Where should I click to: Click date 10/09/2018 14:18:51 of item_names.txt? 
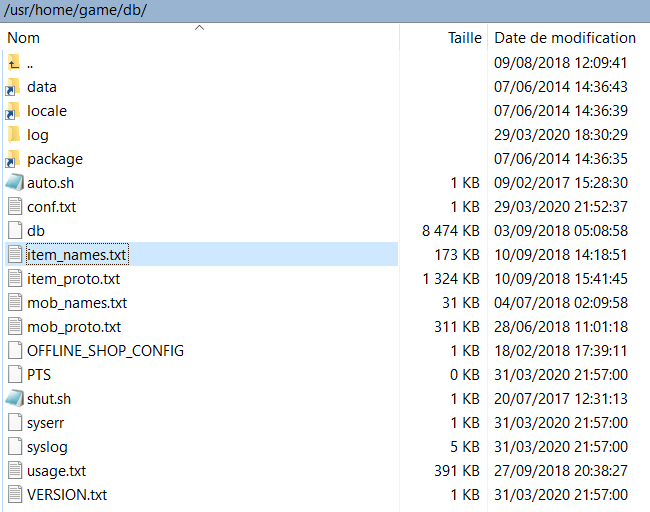(x=561, y=255)
